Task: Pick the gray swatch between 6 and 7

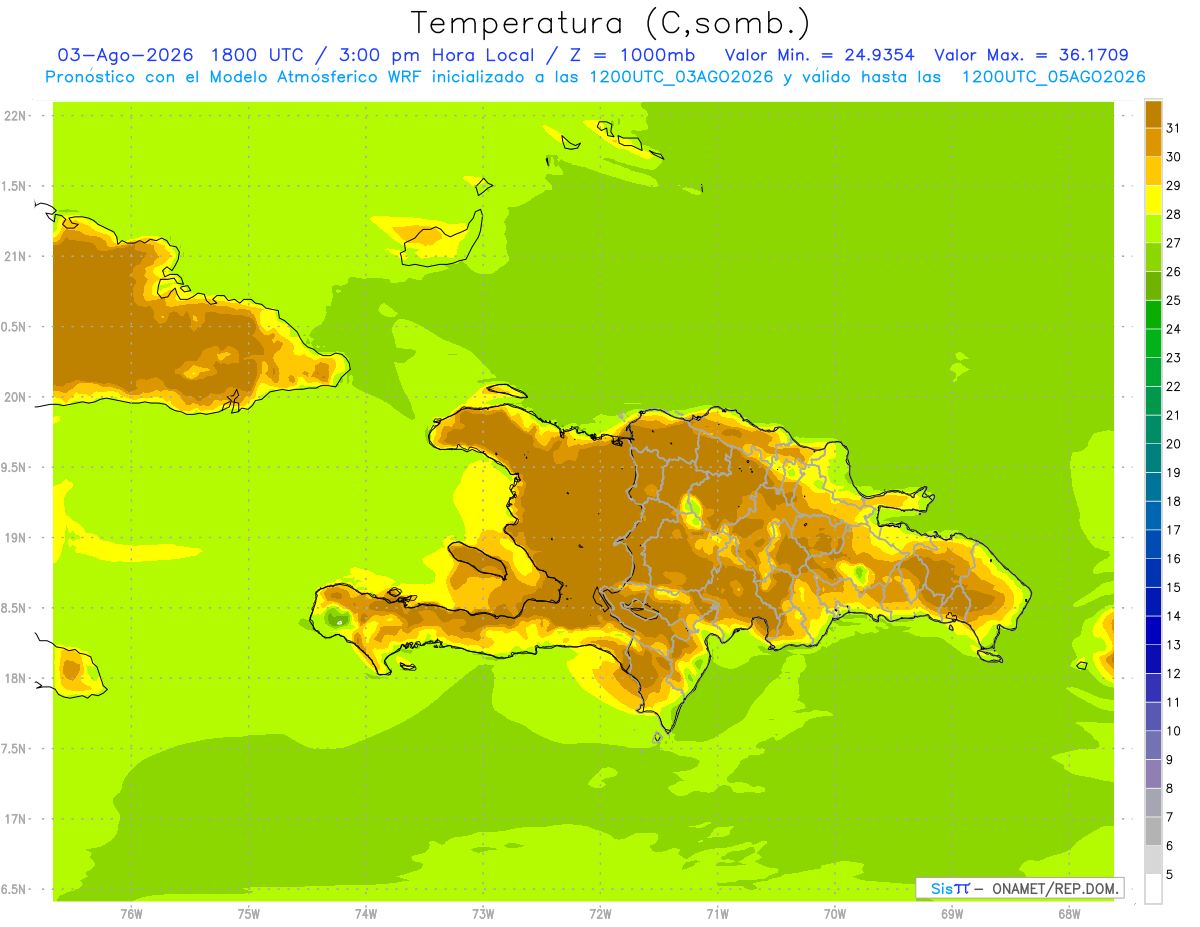Action: click(x=1153, y=831)
